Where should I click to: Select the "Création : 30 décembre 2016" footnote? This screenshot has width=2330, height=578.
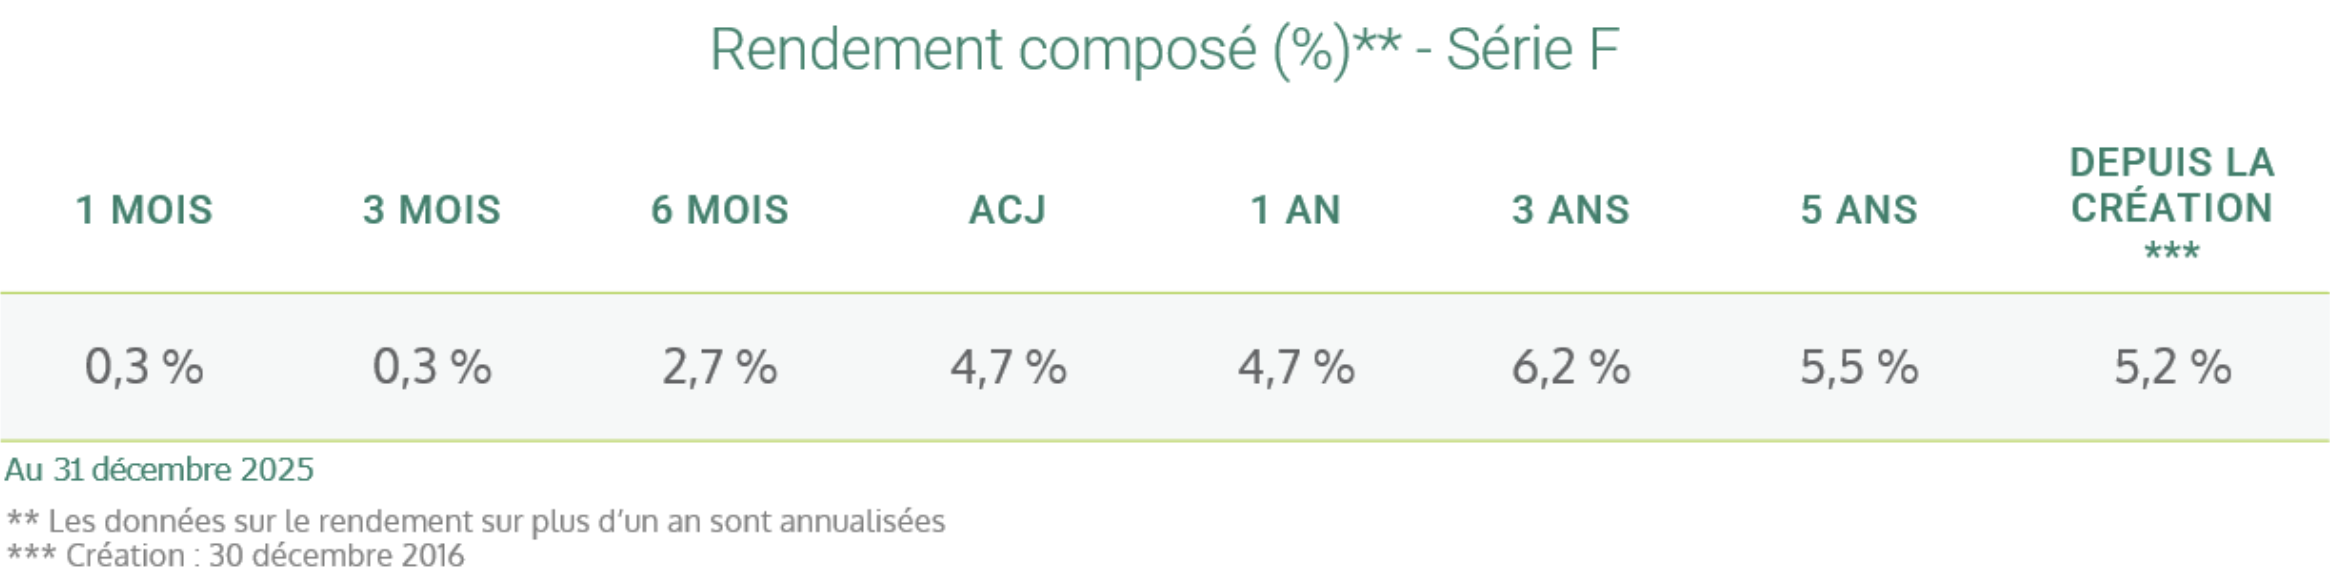236,555
